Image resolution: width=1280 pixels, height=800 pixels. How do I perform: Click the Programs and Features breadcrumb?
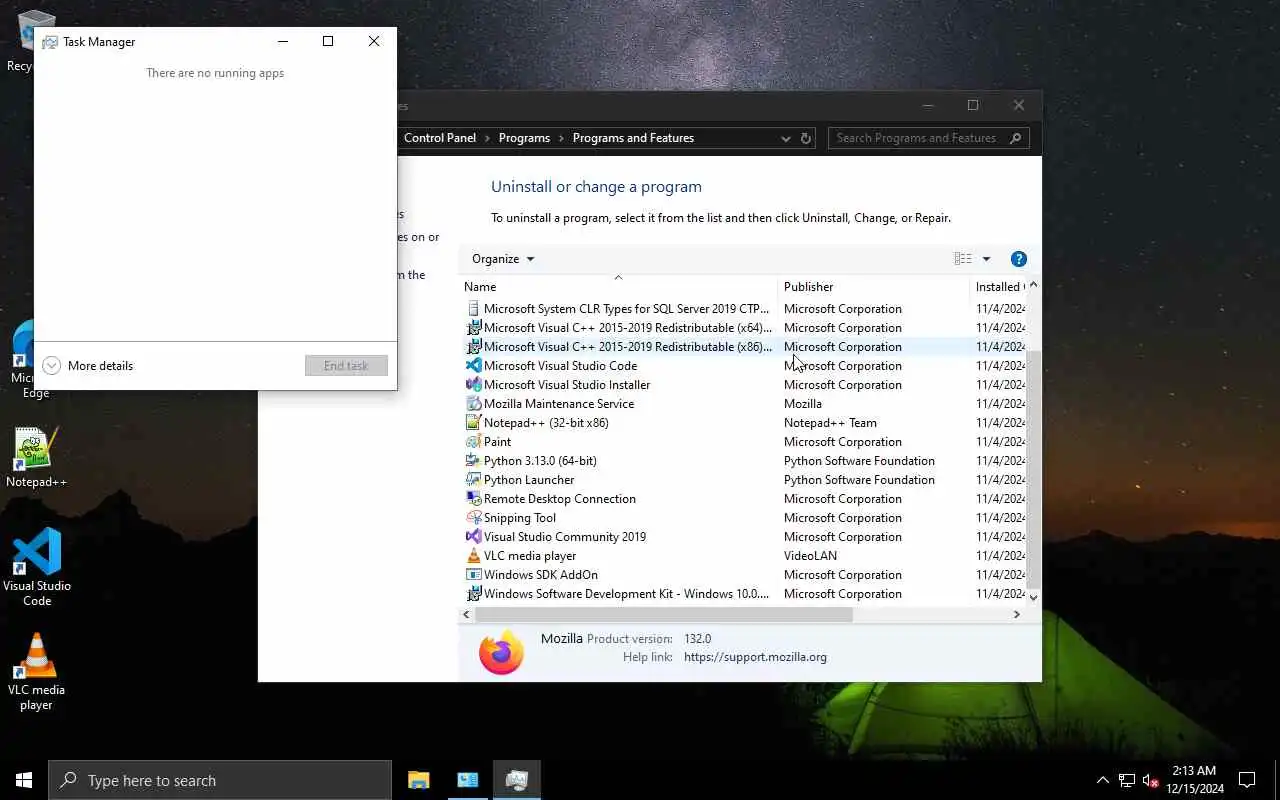pyautogui.click(x=633, y=138)
